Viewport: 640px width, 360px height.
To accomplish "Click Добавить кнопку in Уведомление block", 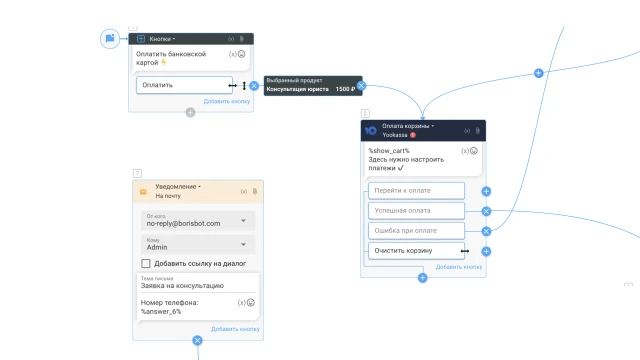I will pyautogui.click(x=235, y=329).
